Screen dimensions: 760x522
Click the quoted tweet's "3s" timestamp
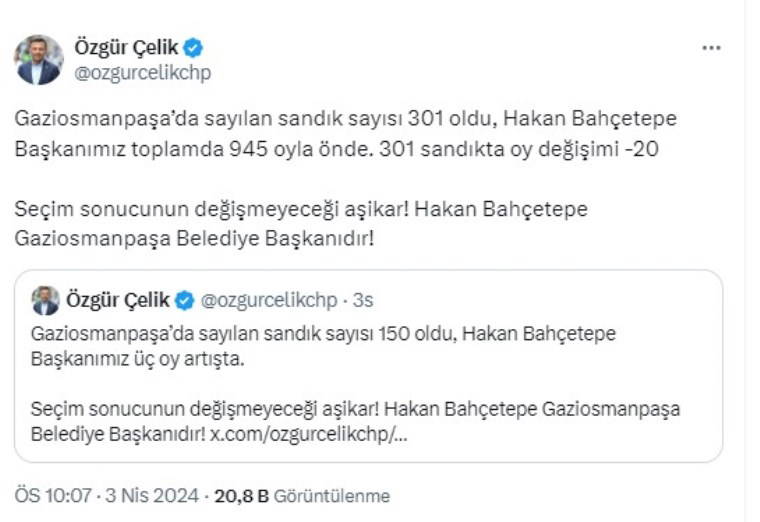(364, 300)
